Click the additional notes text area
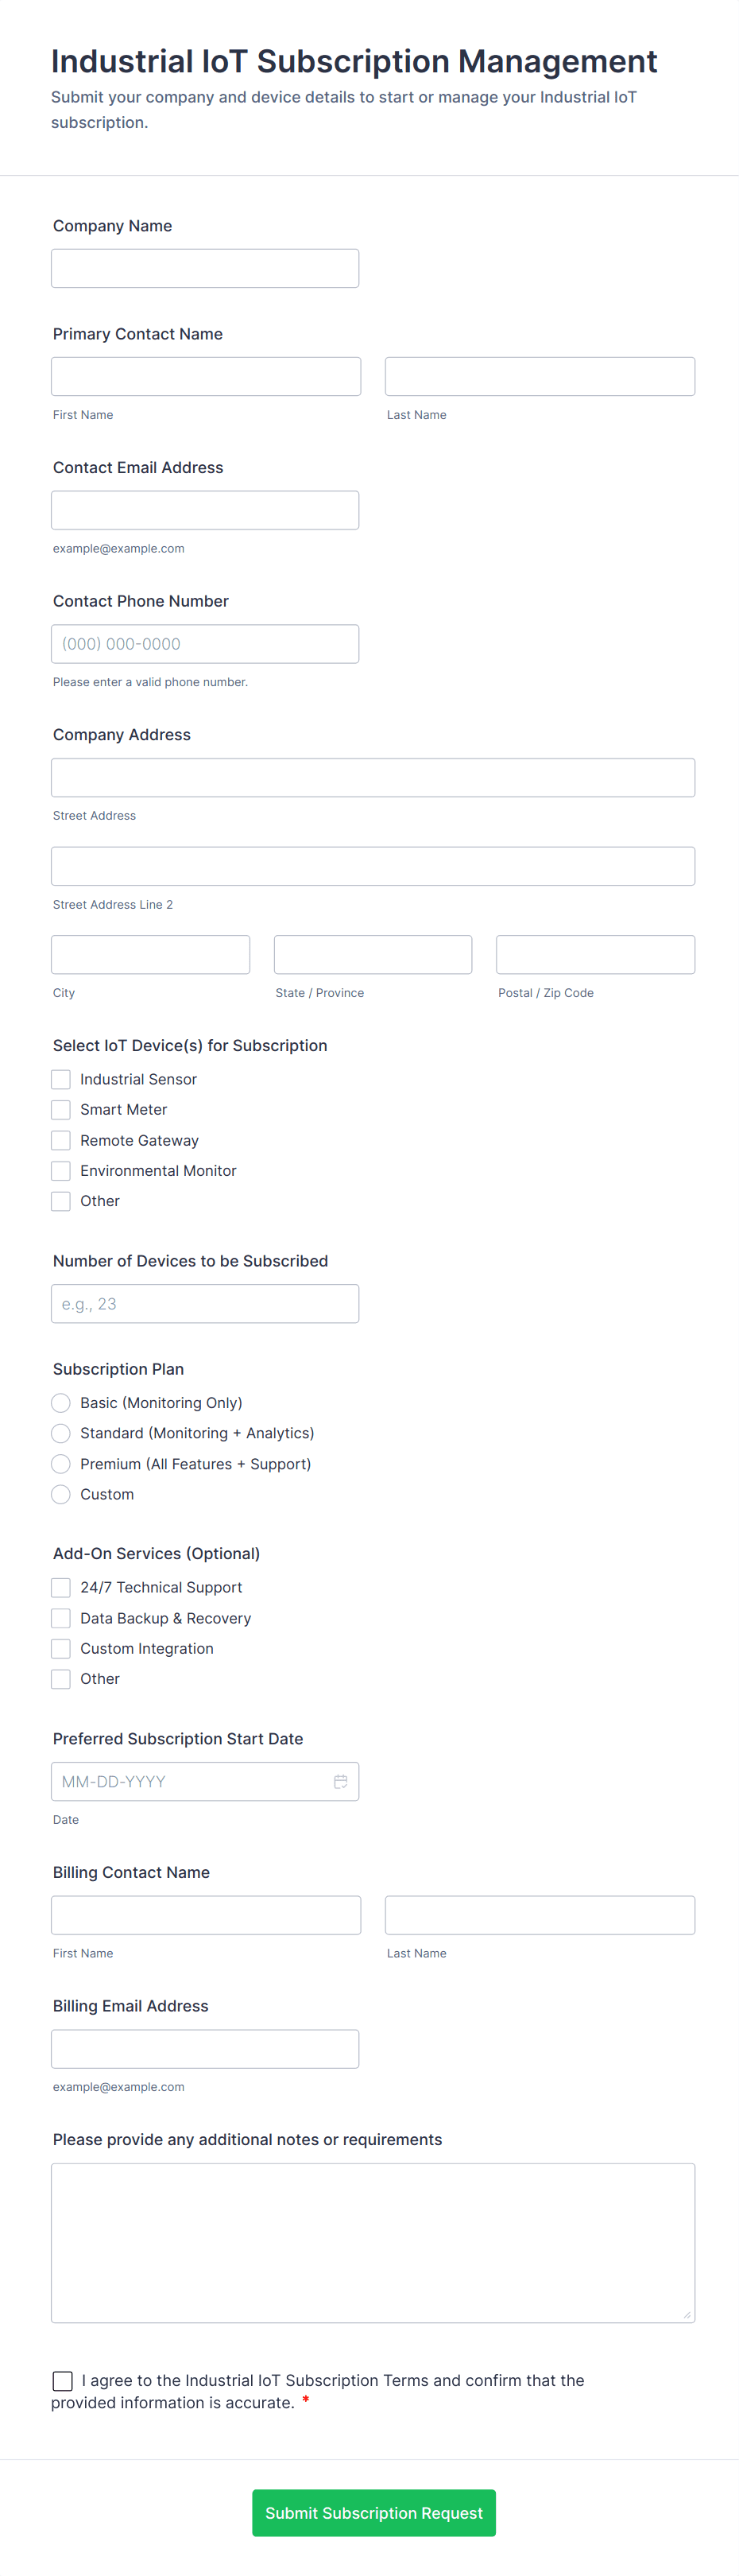This screenshot has height=2576, width=739. [x=373, y=2242]
